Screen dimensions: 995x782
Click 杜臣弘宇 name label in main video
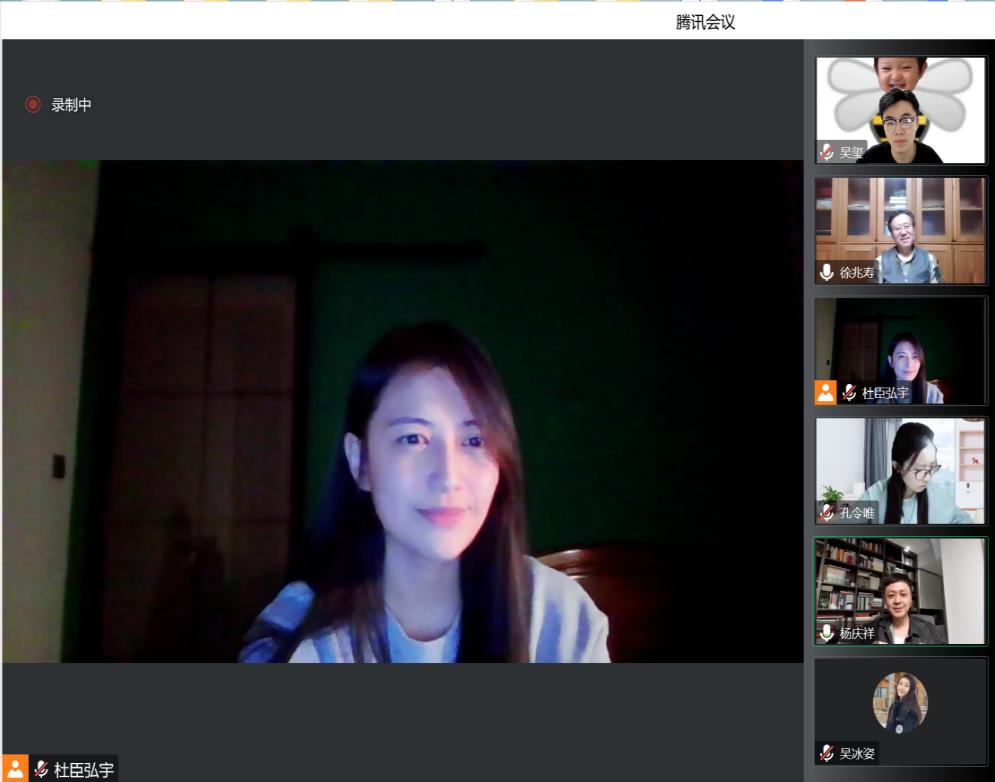pyautogui.click(x=84, y=769)
